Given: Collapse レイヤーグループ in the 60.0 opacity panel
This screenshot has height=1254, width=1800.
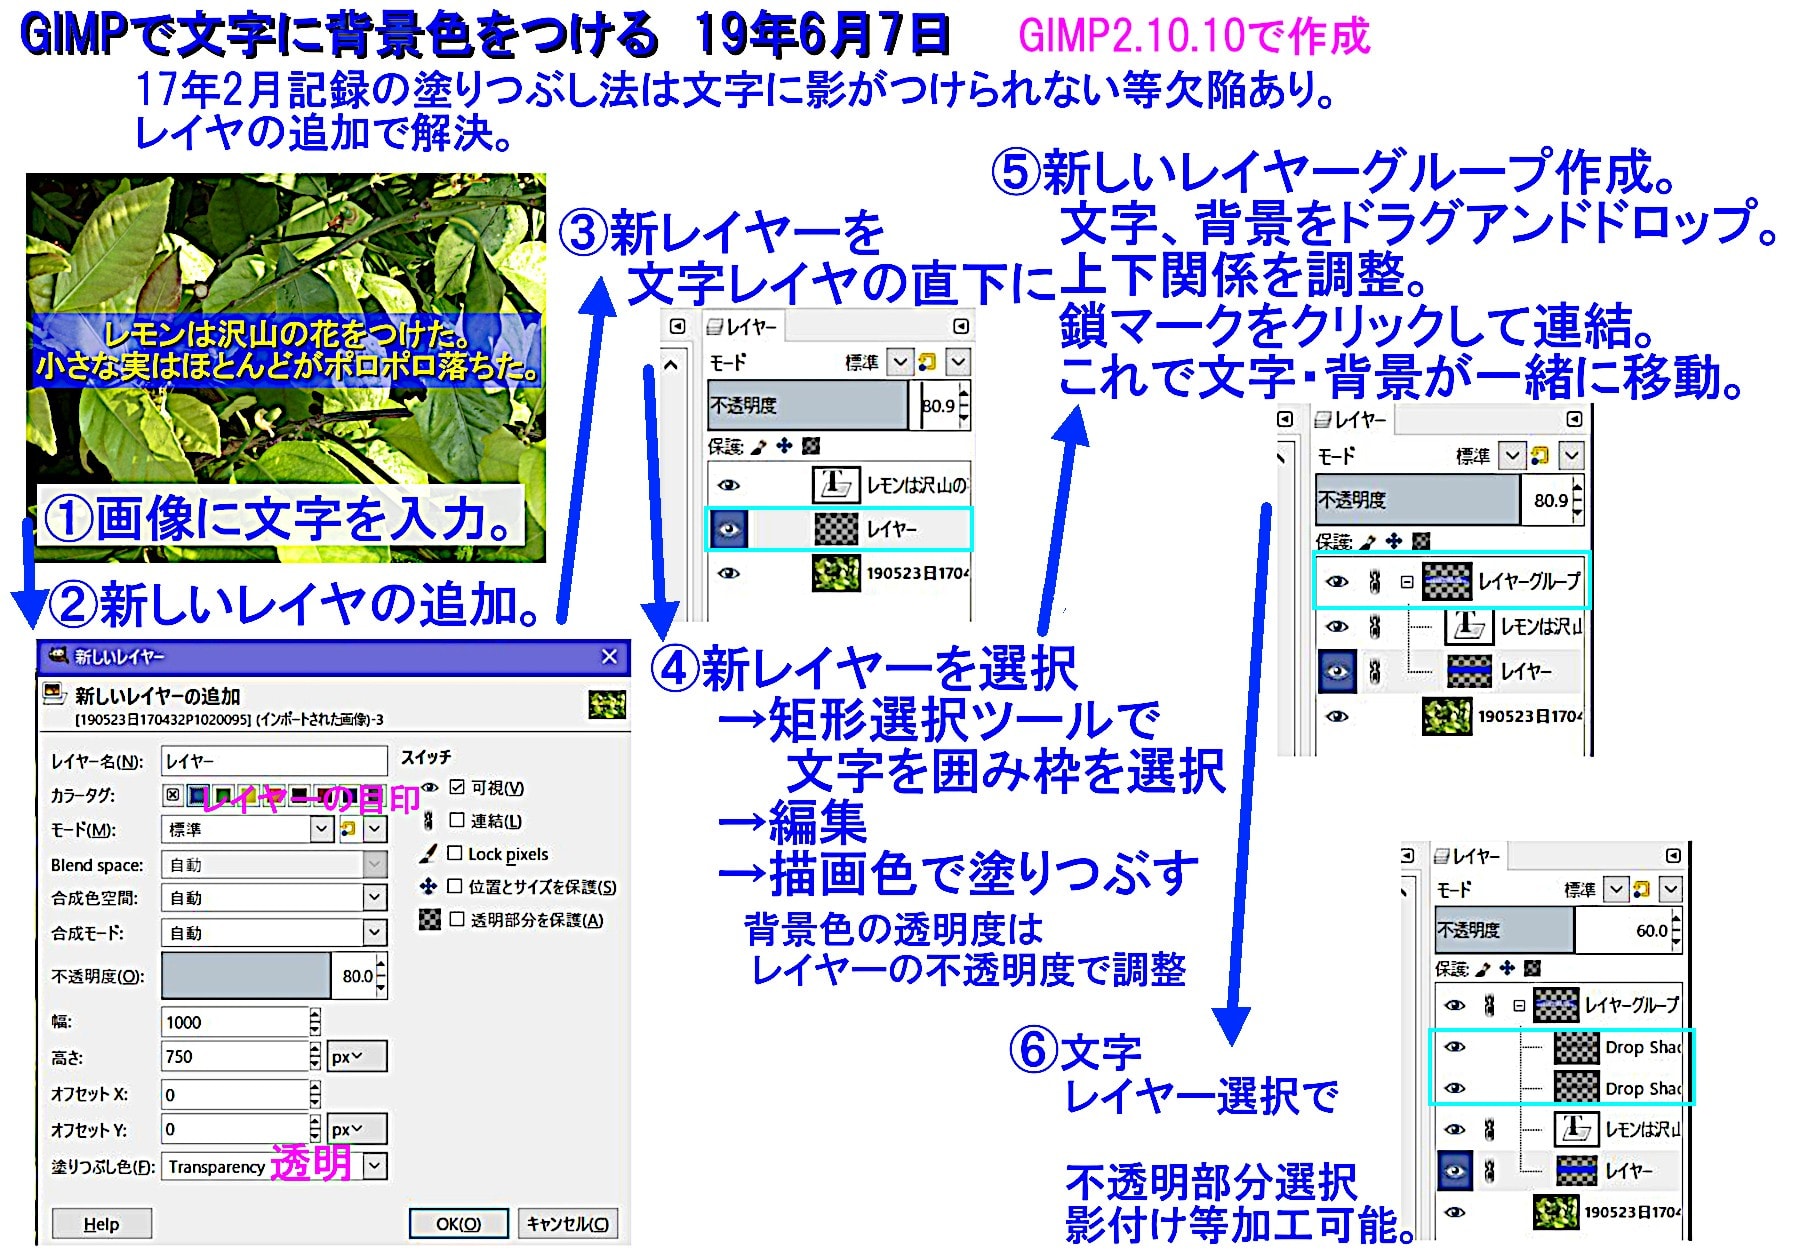Looking at the screenshot, I should click(1519, 1005).
